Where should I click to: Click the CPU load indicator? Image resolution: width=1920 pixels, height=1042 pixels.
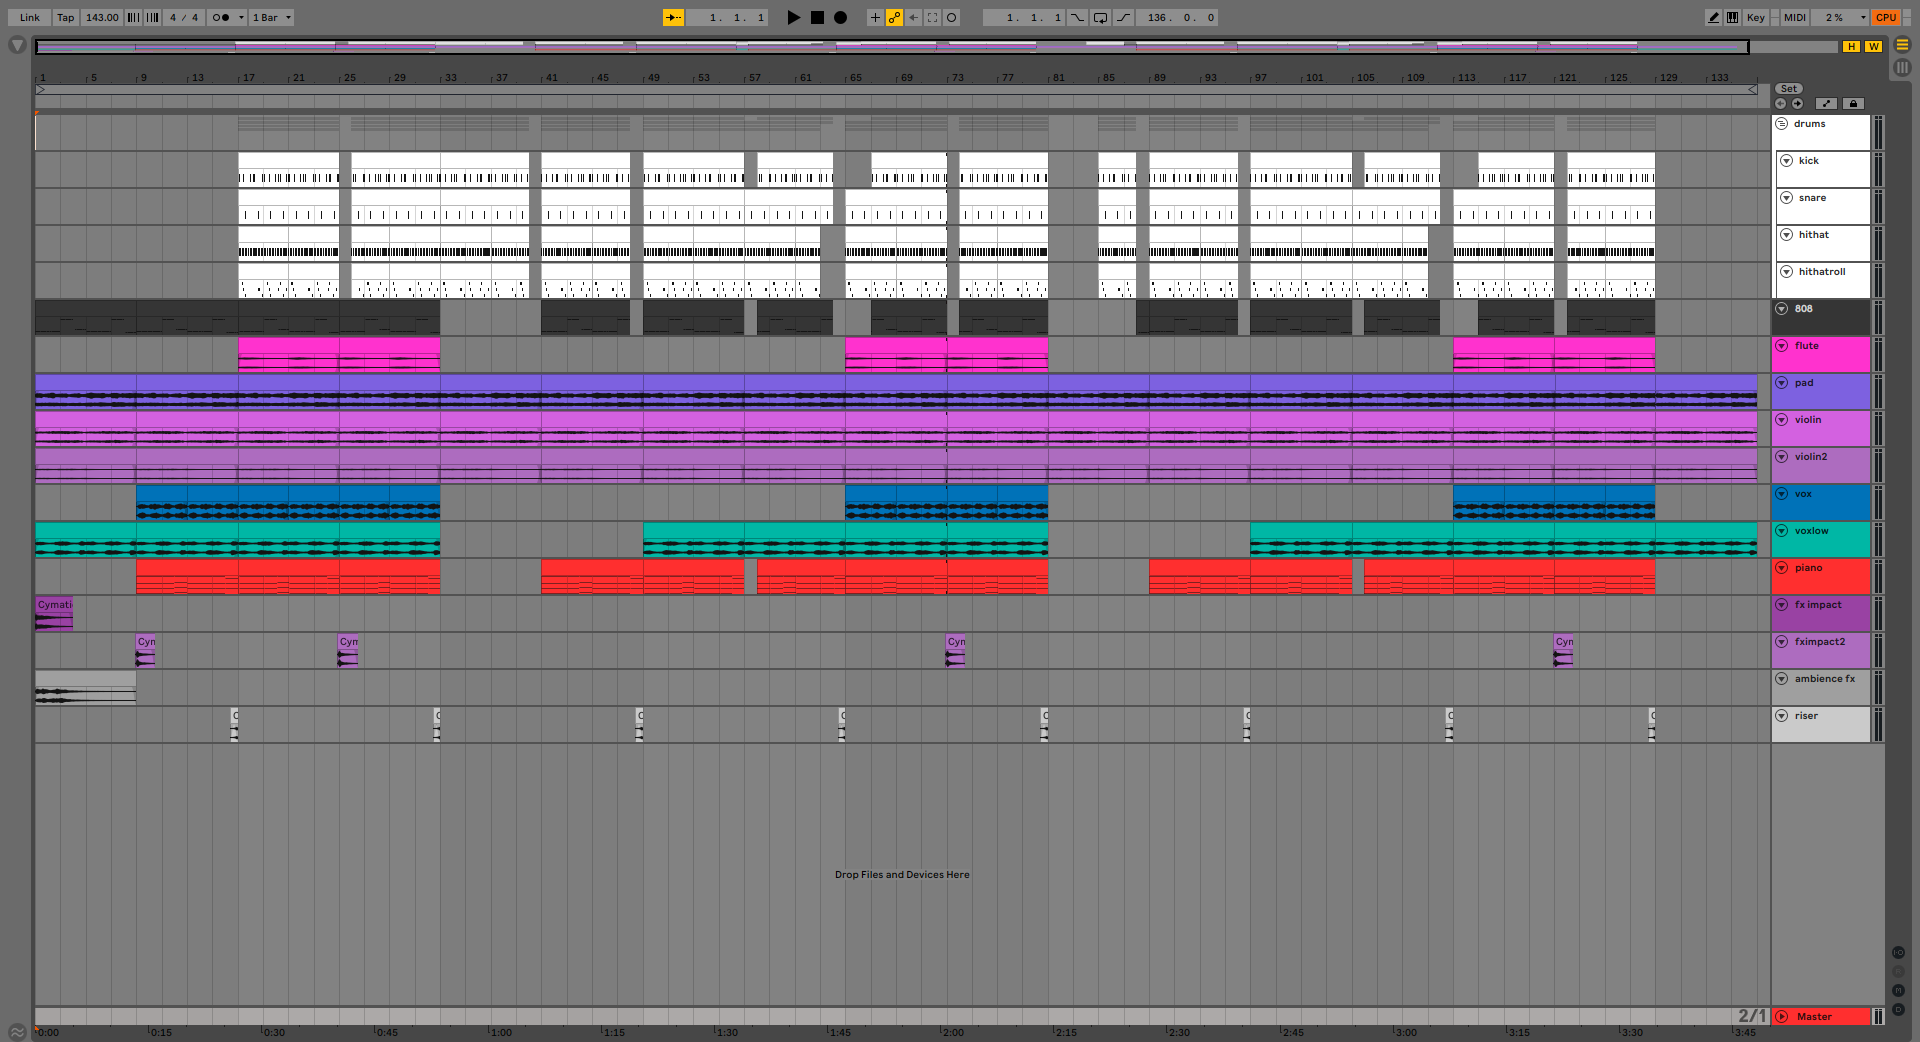point(1886,17)
